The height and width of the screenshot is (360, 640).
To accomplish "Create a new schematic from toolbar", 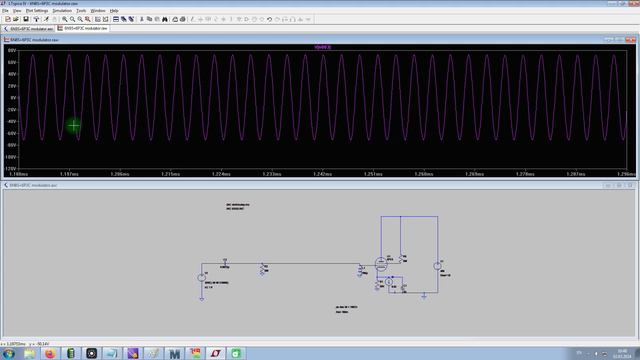I will click(x=8, y=19).
